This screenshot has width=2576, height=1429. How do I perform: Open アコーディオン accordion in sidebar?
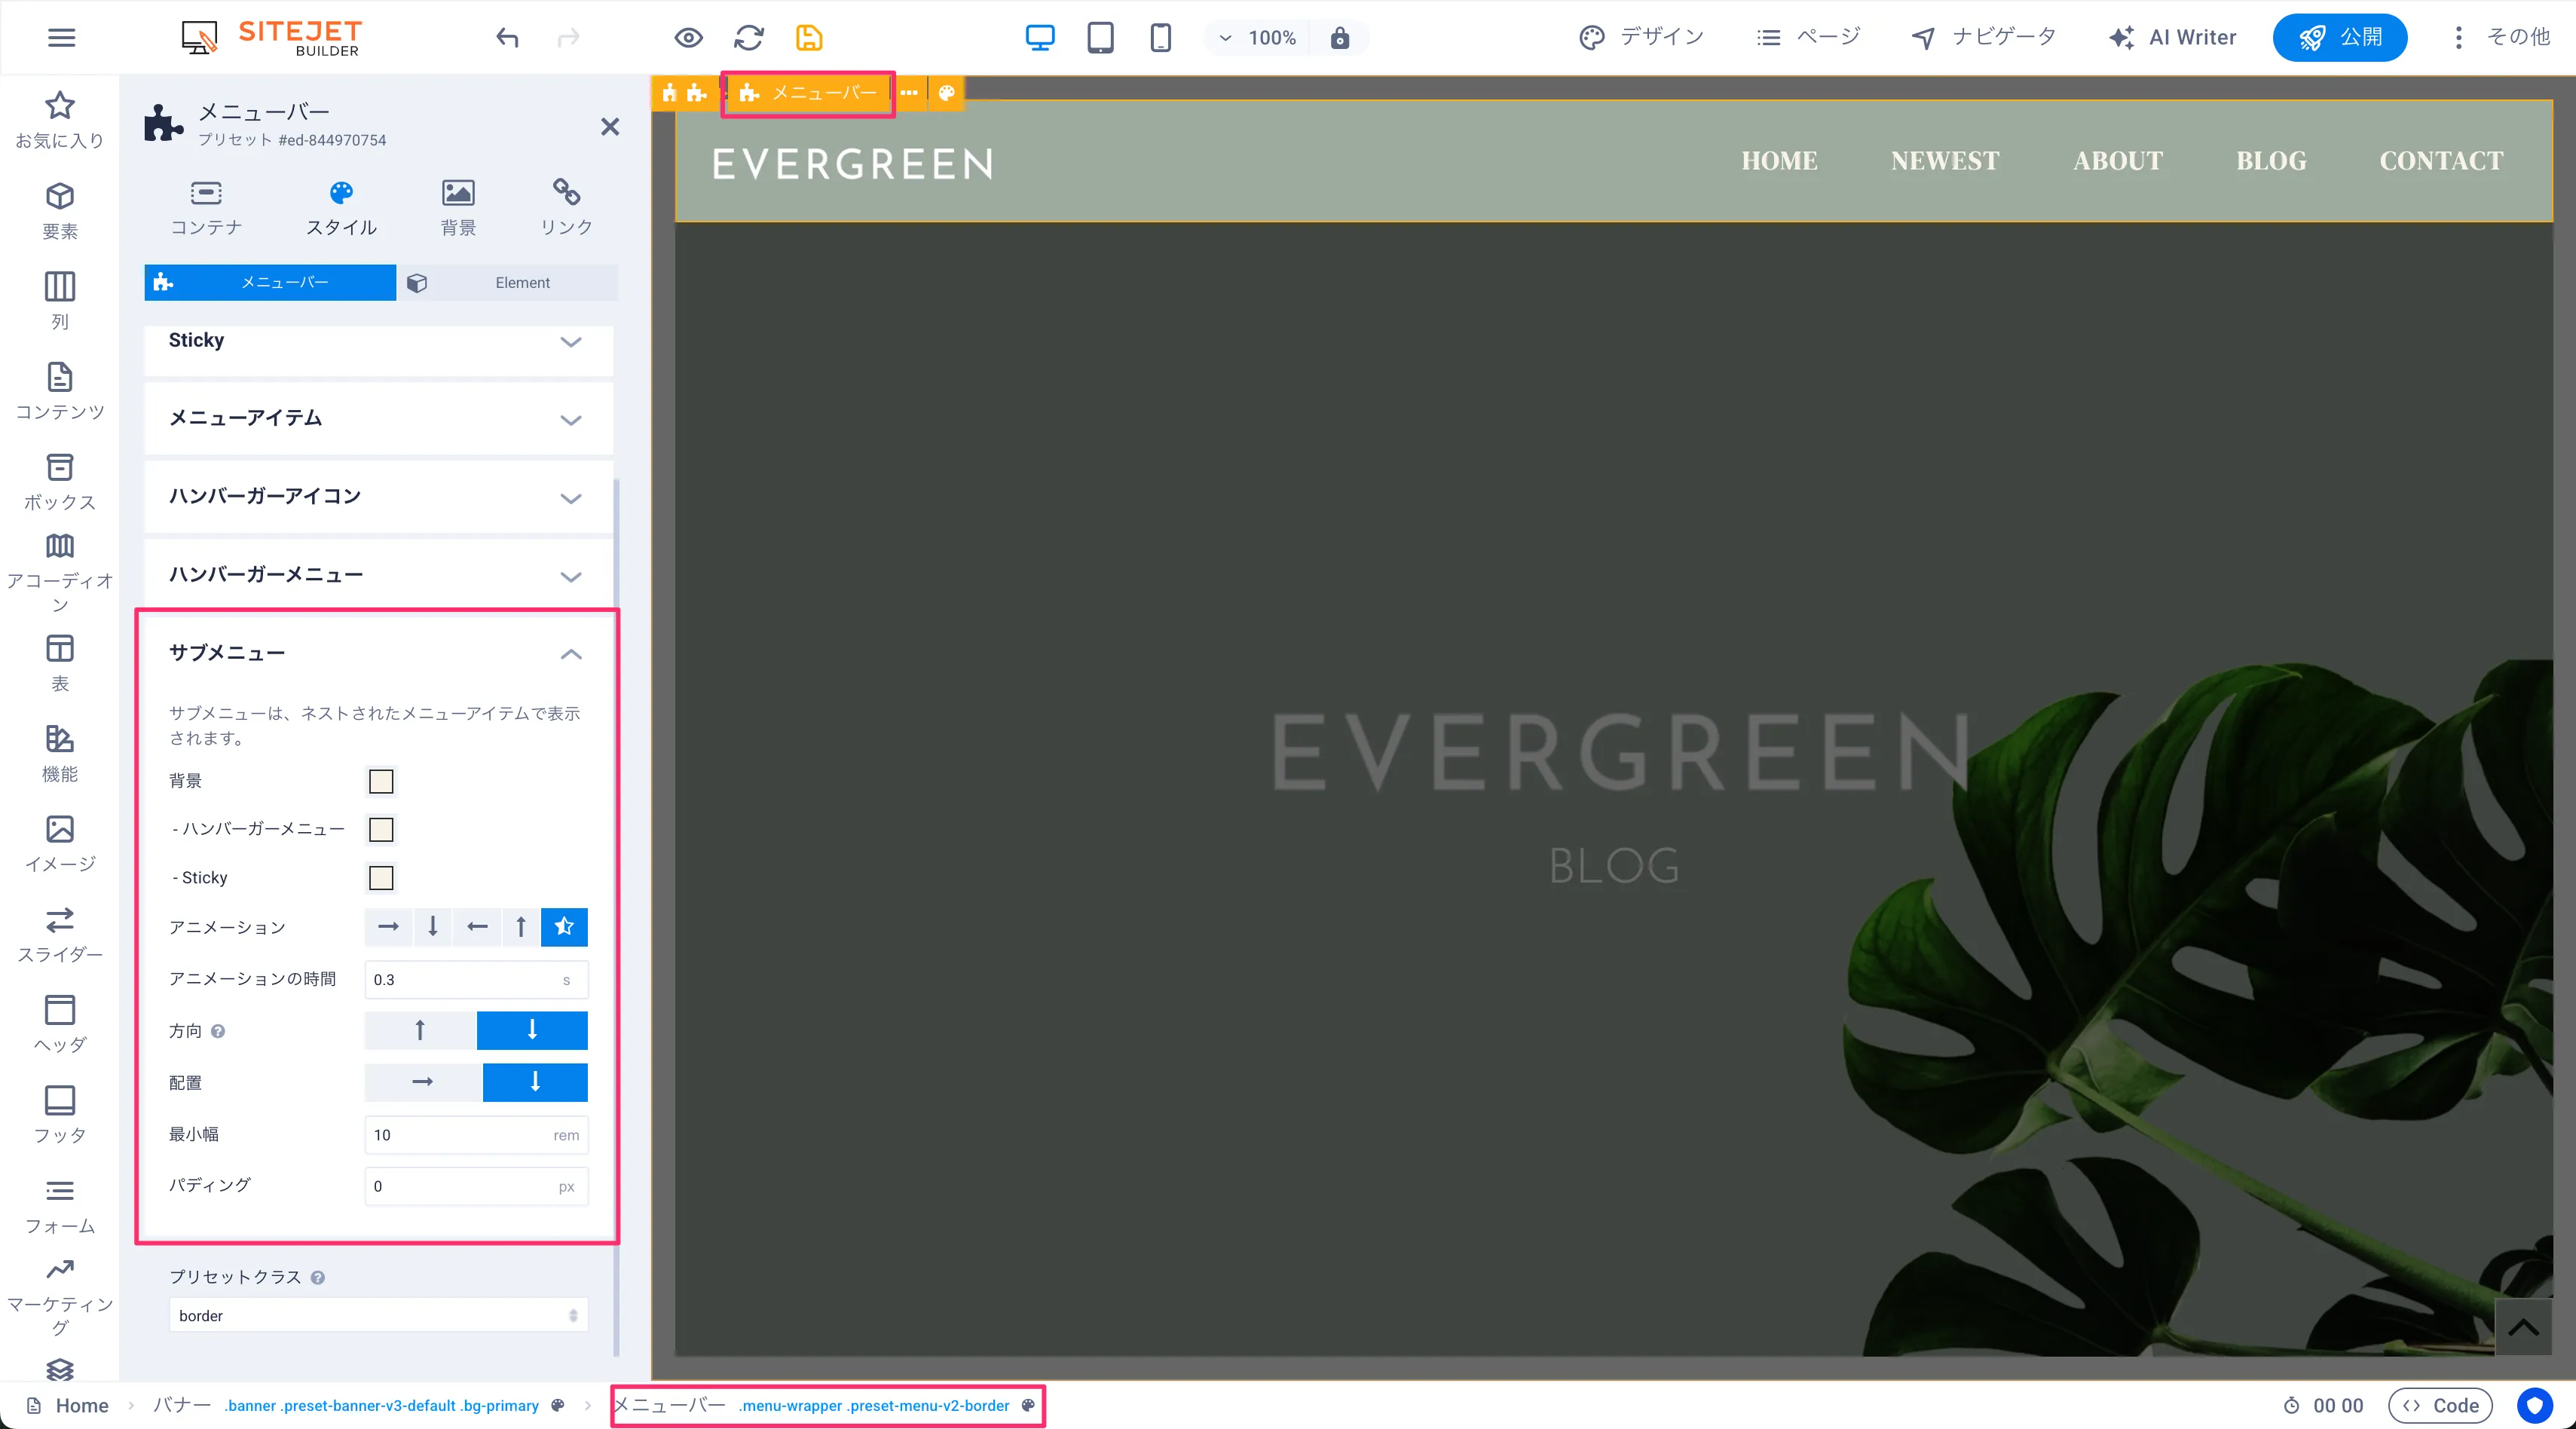pyautogui.click(x=60, y=572)
